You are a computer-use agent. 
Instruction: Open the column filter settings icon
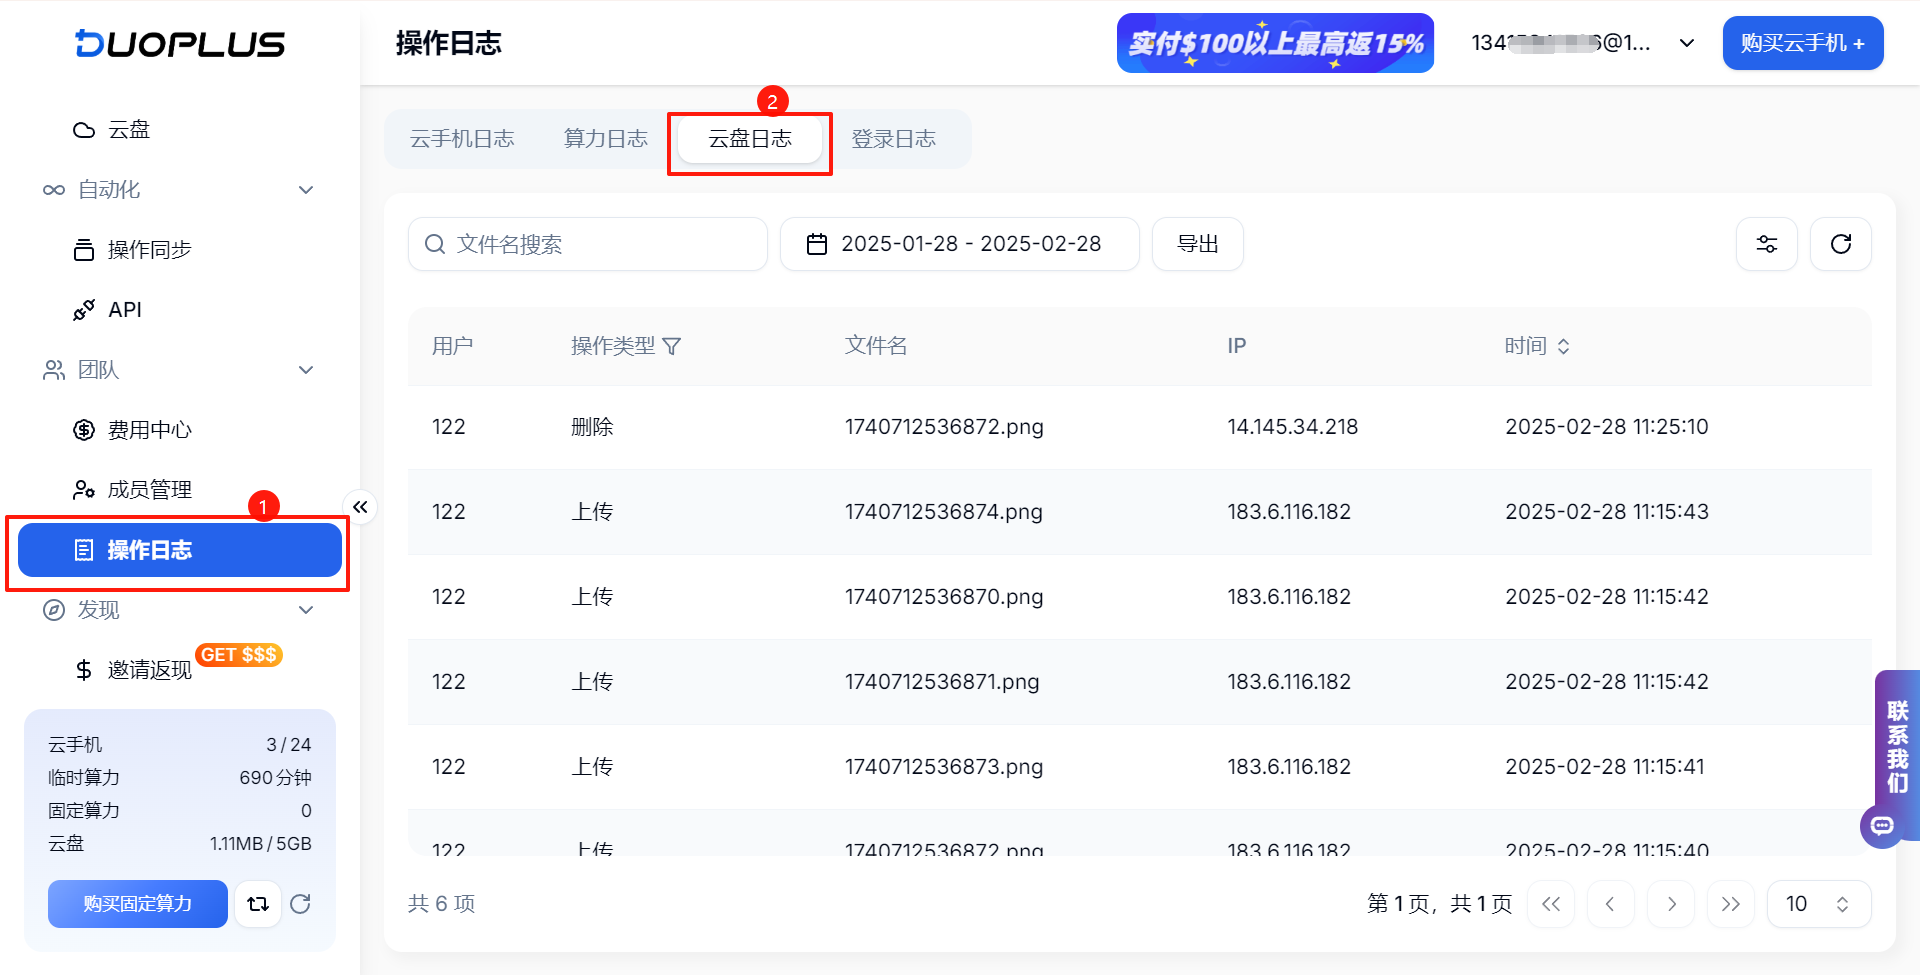pyautogui.click(x=1766, y=244)
